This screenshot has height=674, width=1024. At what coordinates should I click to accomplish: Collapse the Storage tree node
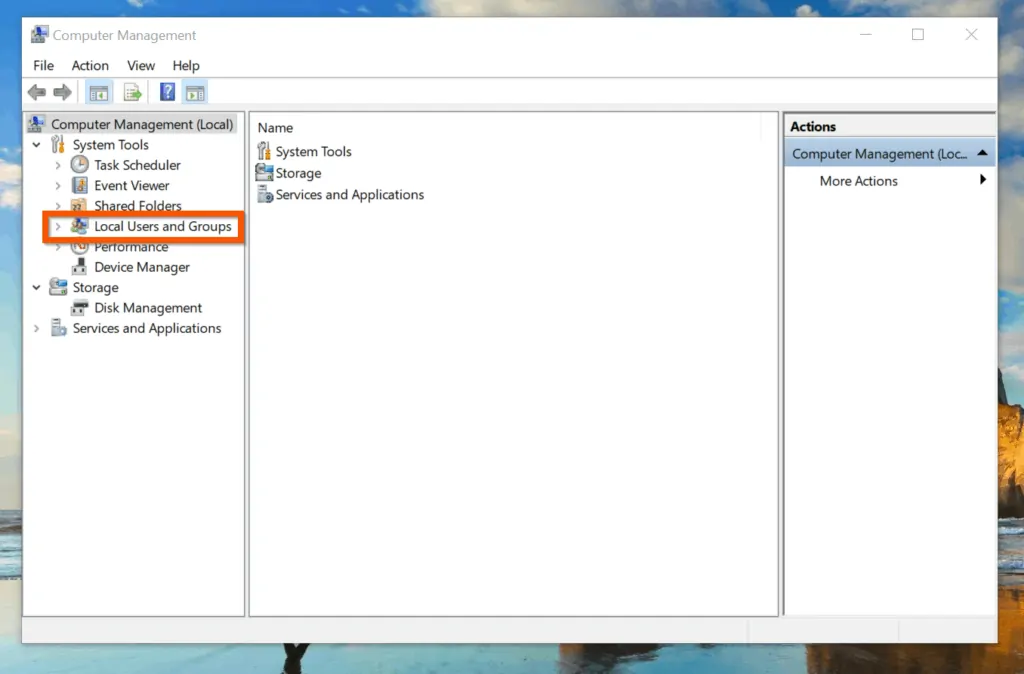point(37,287)
